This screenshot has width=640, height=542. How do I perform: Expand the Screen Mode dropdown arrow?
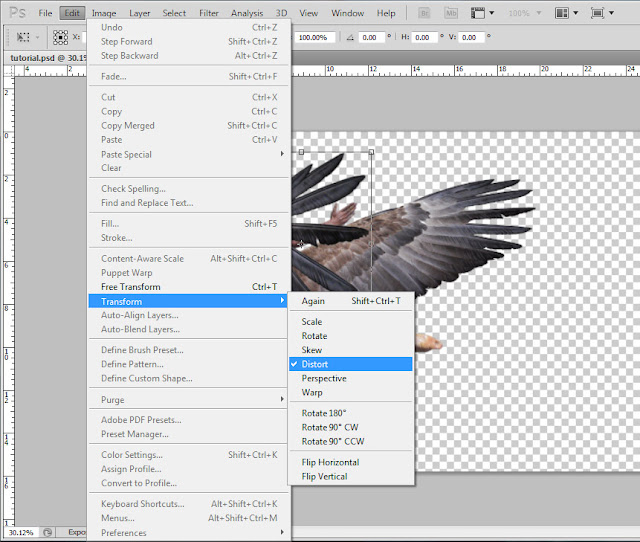point(611,13)
